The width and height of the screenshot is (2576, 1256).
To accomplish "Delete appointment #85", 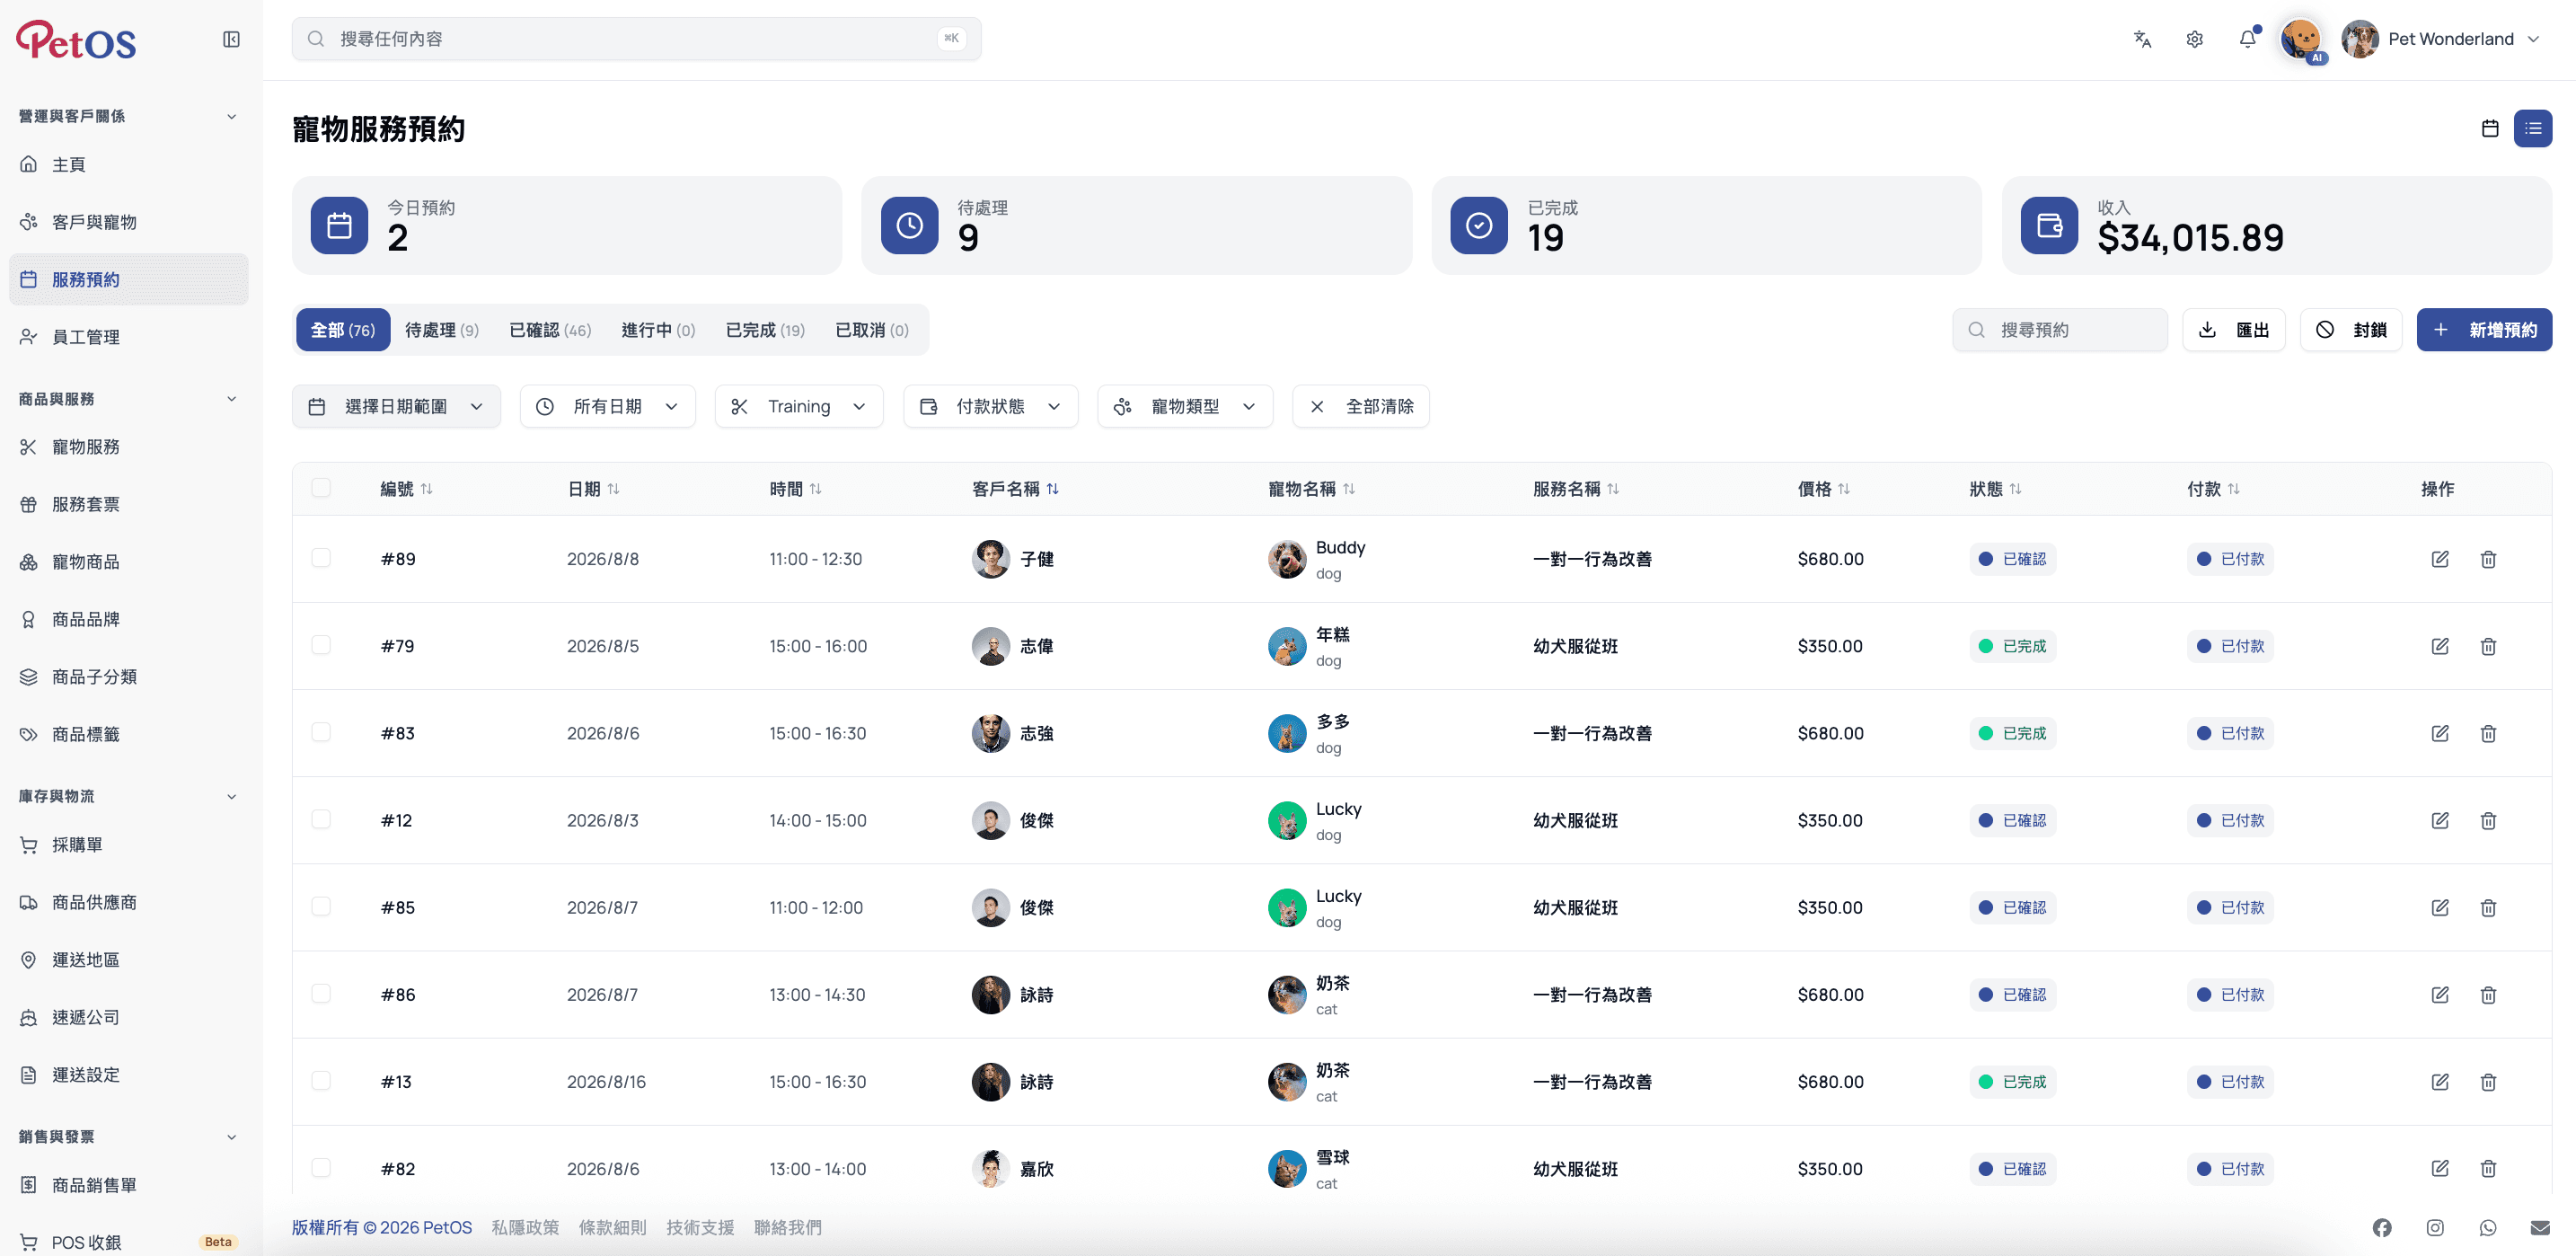I will (x=2488, y=907).
